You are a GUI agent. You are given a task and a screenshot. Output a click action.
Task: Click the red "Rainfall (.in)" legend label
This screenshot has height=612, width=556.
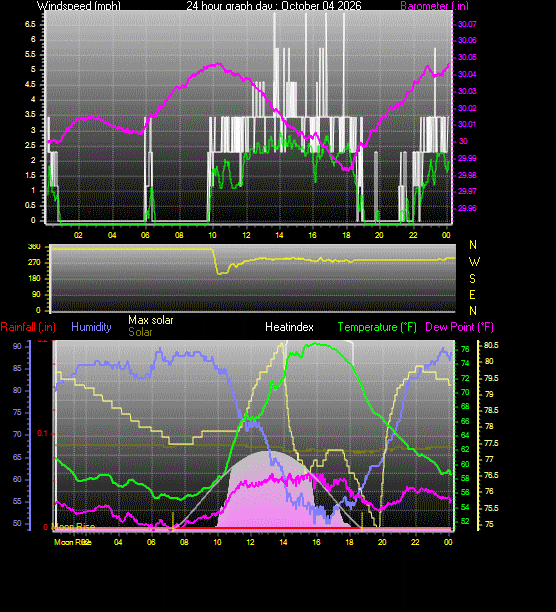click(28, 327)
